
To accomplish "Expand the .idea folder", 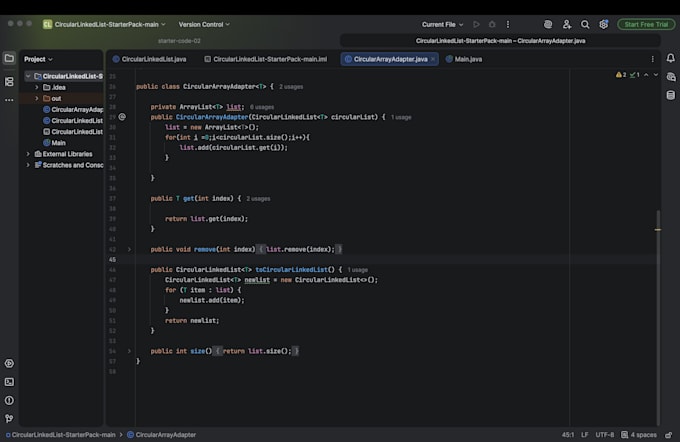I will pyautogui.click(x=37, y=87).
